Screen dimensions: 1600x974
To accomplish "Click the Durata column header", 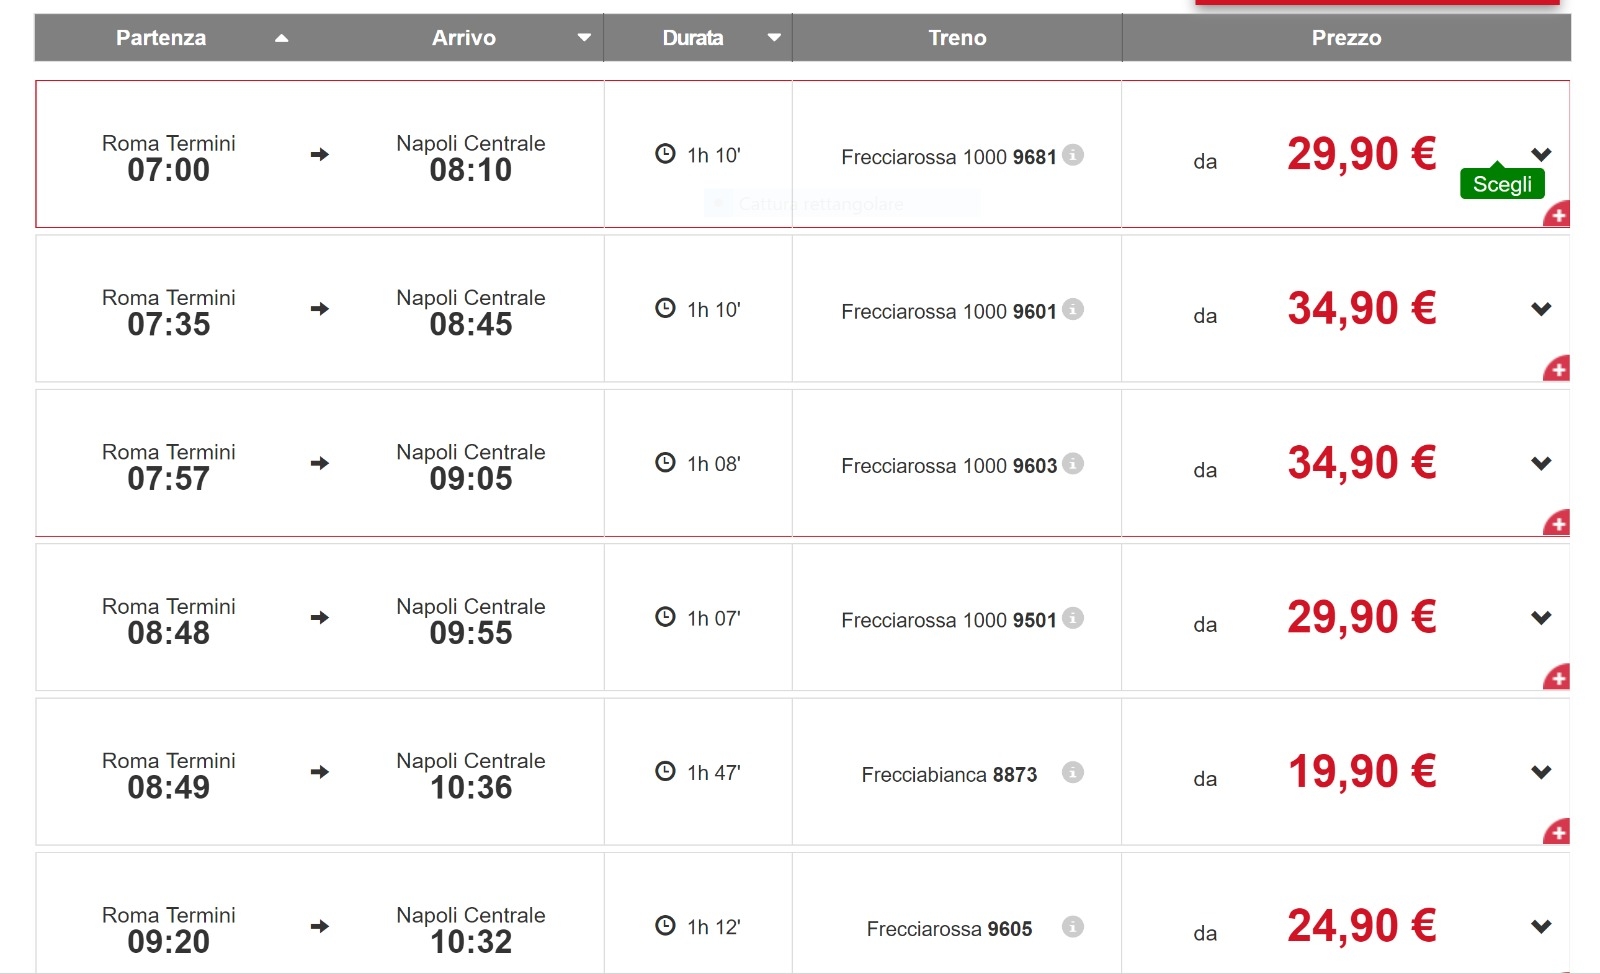I will tap(693, 38).
